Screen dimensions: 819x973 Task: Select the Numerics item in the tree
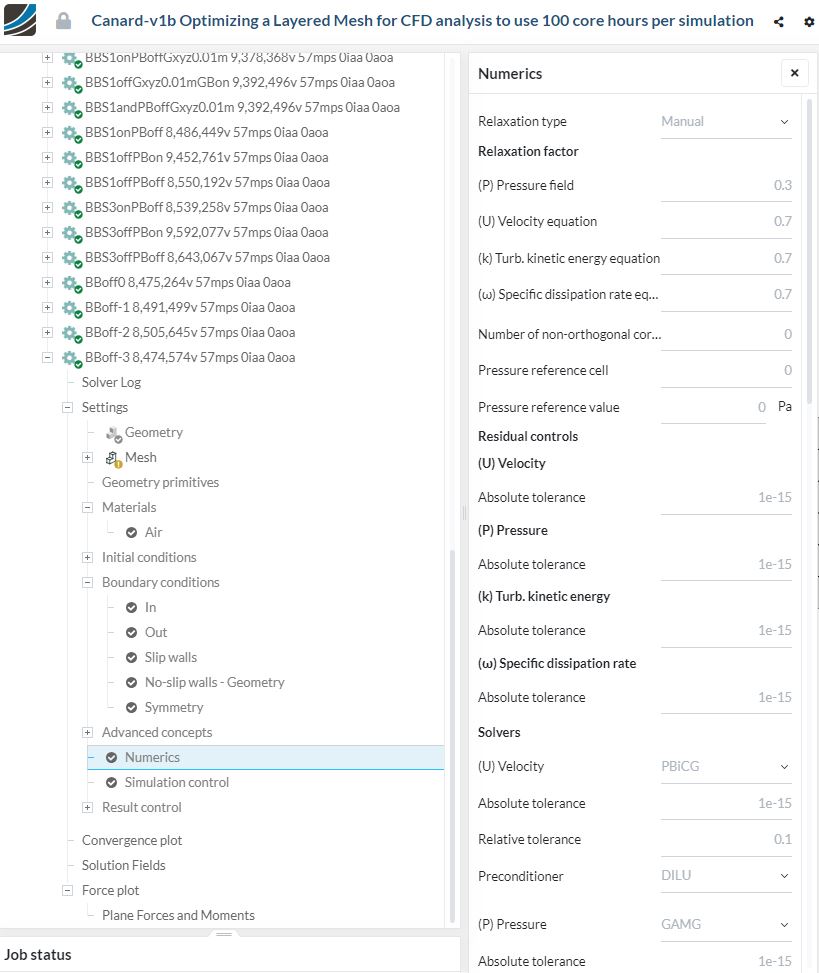pyautogui.click(x=152, y=758)
